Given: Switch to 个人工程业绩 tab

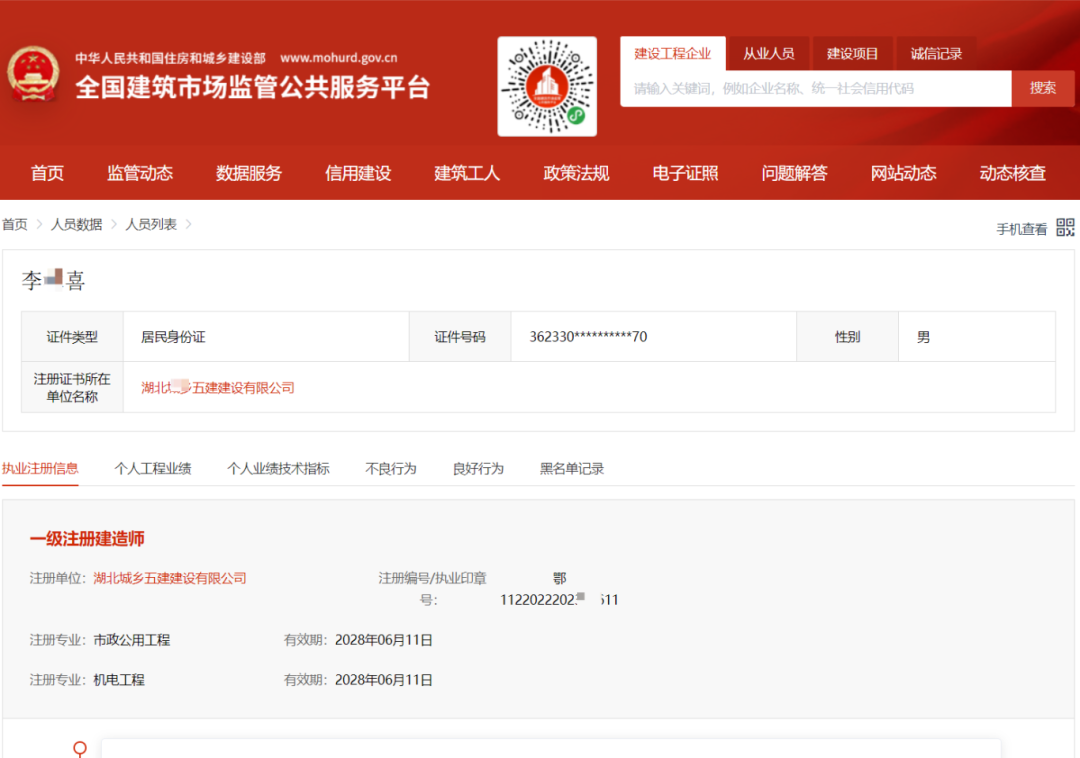Looking at the screenshot, I should pos(153,468).
